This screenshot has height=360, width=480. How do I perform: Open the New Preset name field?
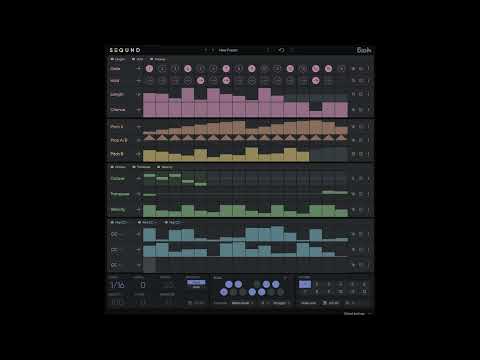pos(229,50)
